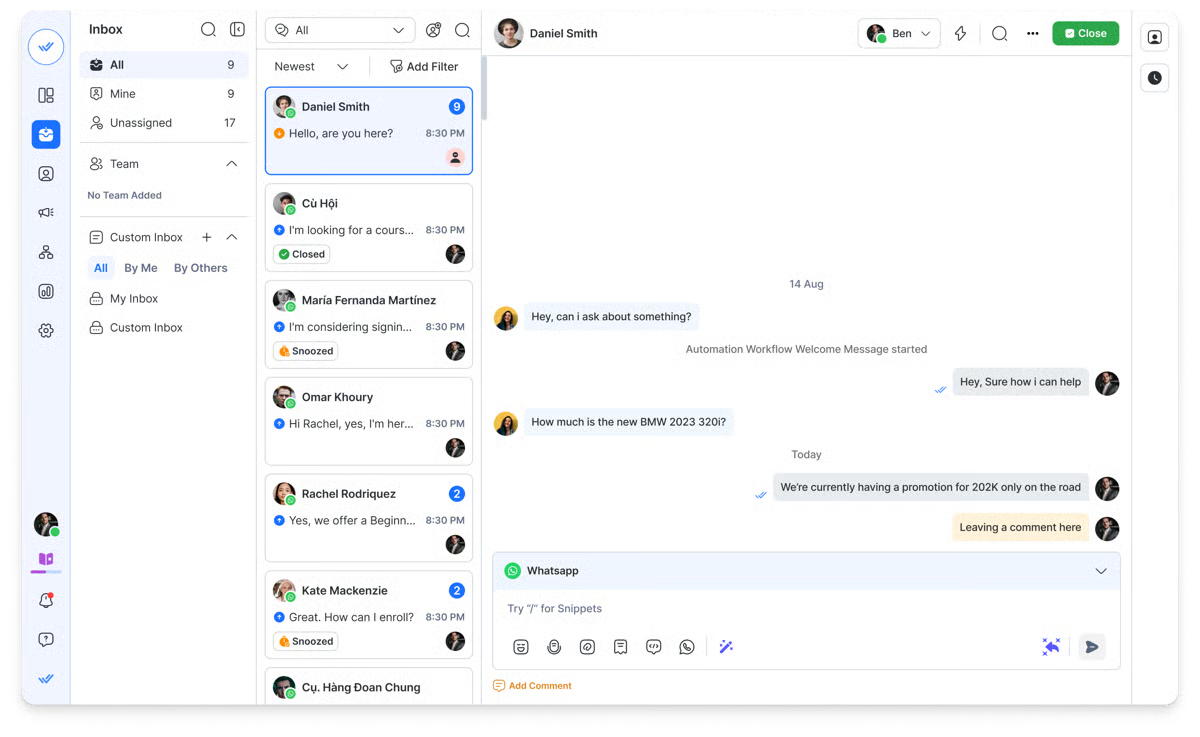This screenshot has height=737, width=1200.
Task: Open the Newest sort dropdown
Action: point(311,67)
